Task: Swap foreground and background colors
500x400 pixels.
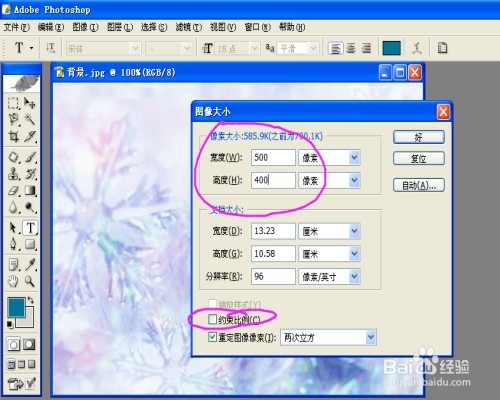Action: coord(30,300)
